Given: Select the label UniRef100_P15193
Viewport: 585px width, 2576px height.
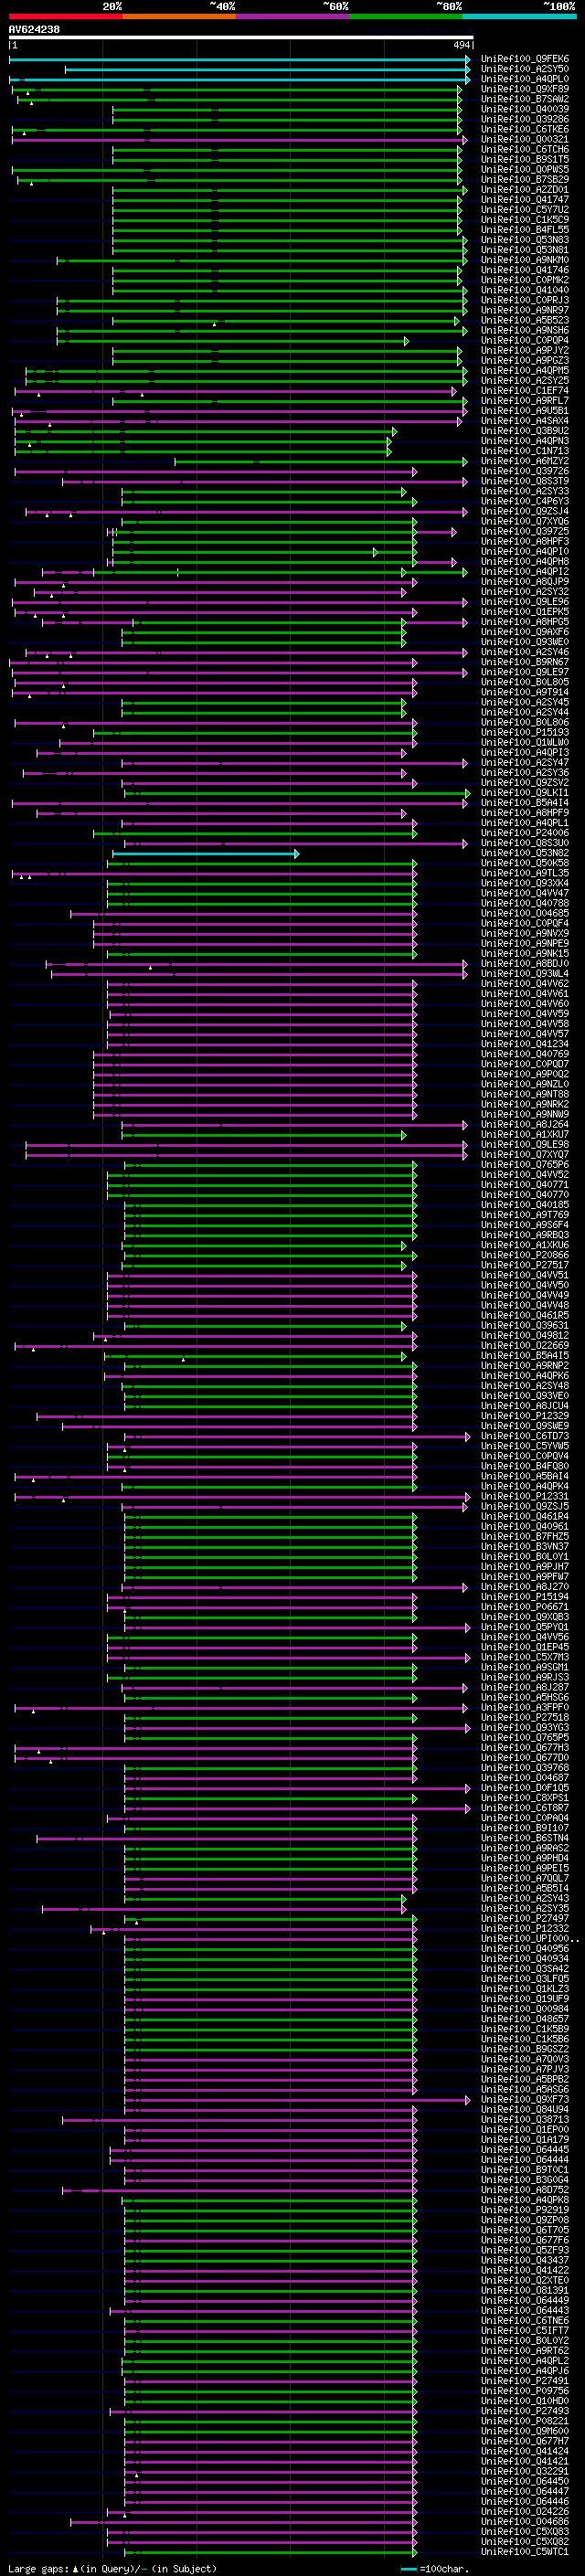Looking at the screenshot, I should [525, 732].
